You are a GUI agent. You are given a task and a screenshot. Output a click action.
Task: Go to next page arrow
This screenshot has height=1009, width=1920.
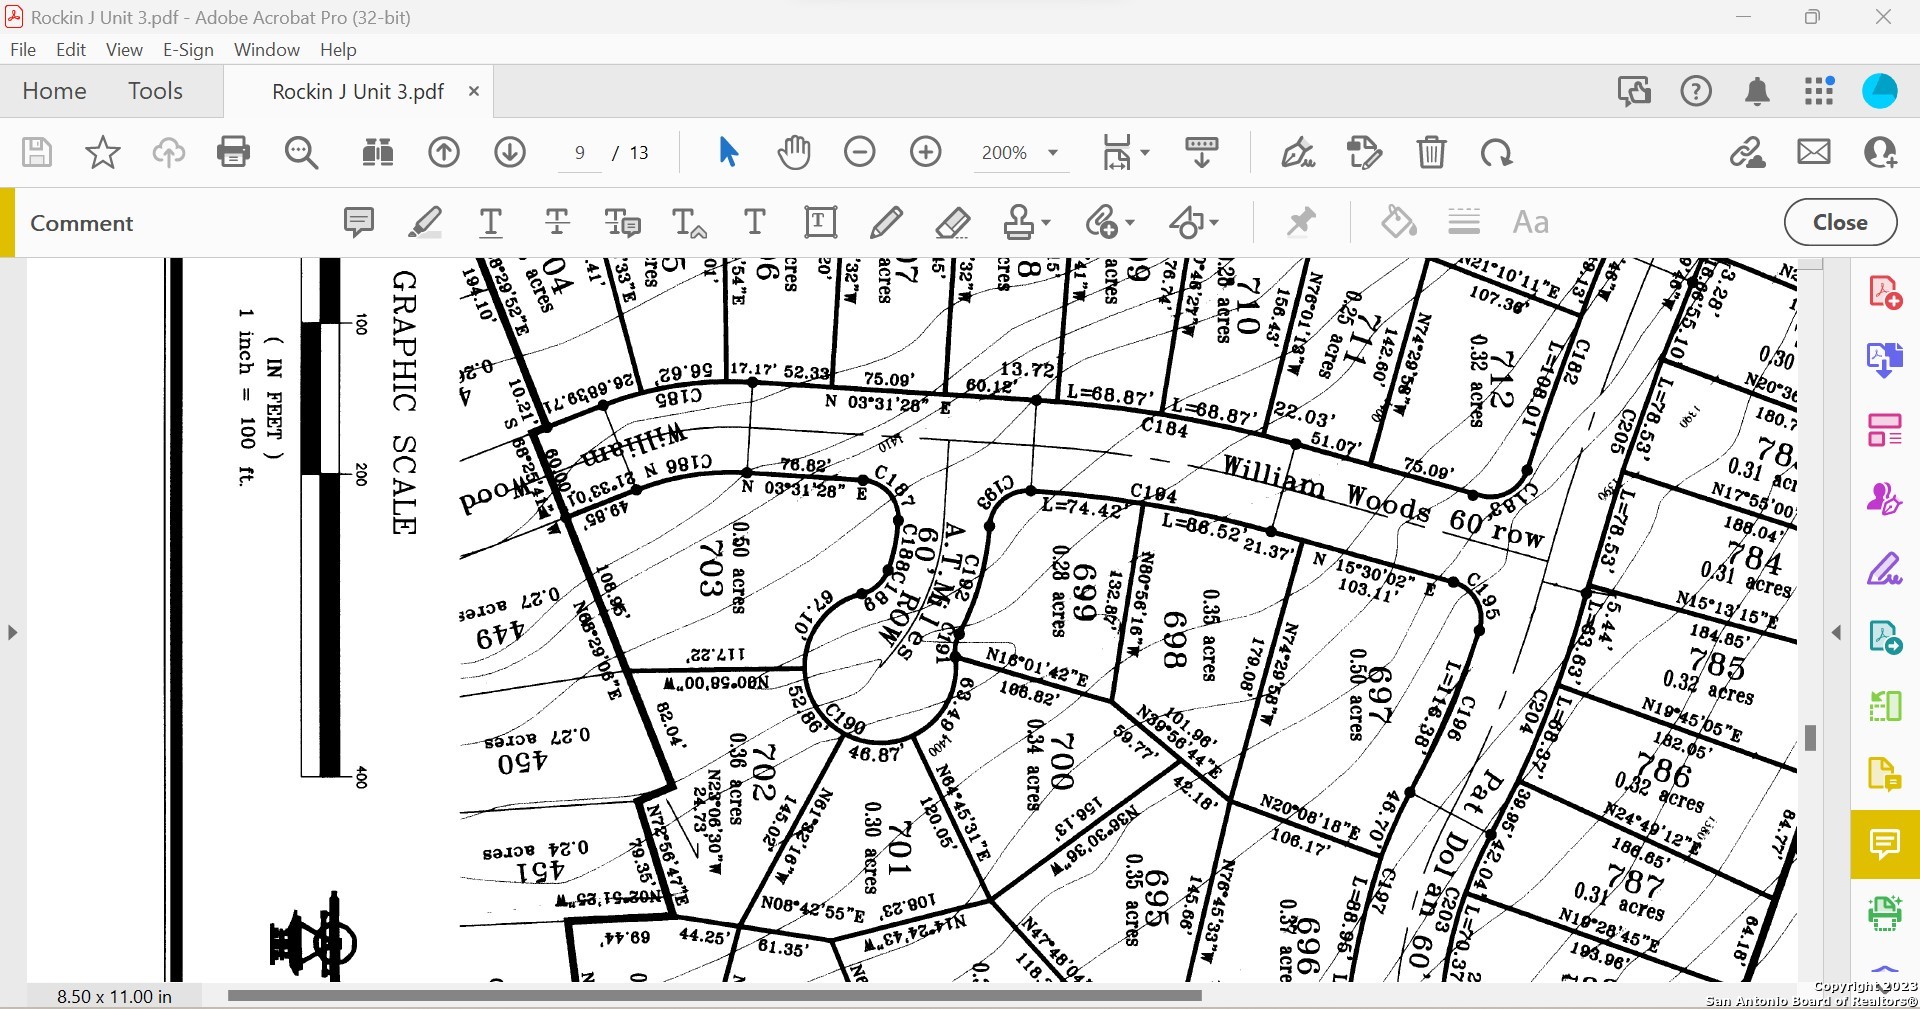(510, 153)
